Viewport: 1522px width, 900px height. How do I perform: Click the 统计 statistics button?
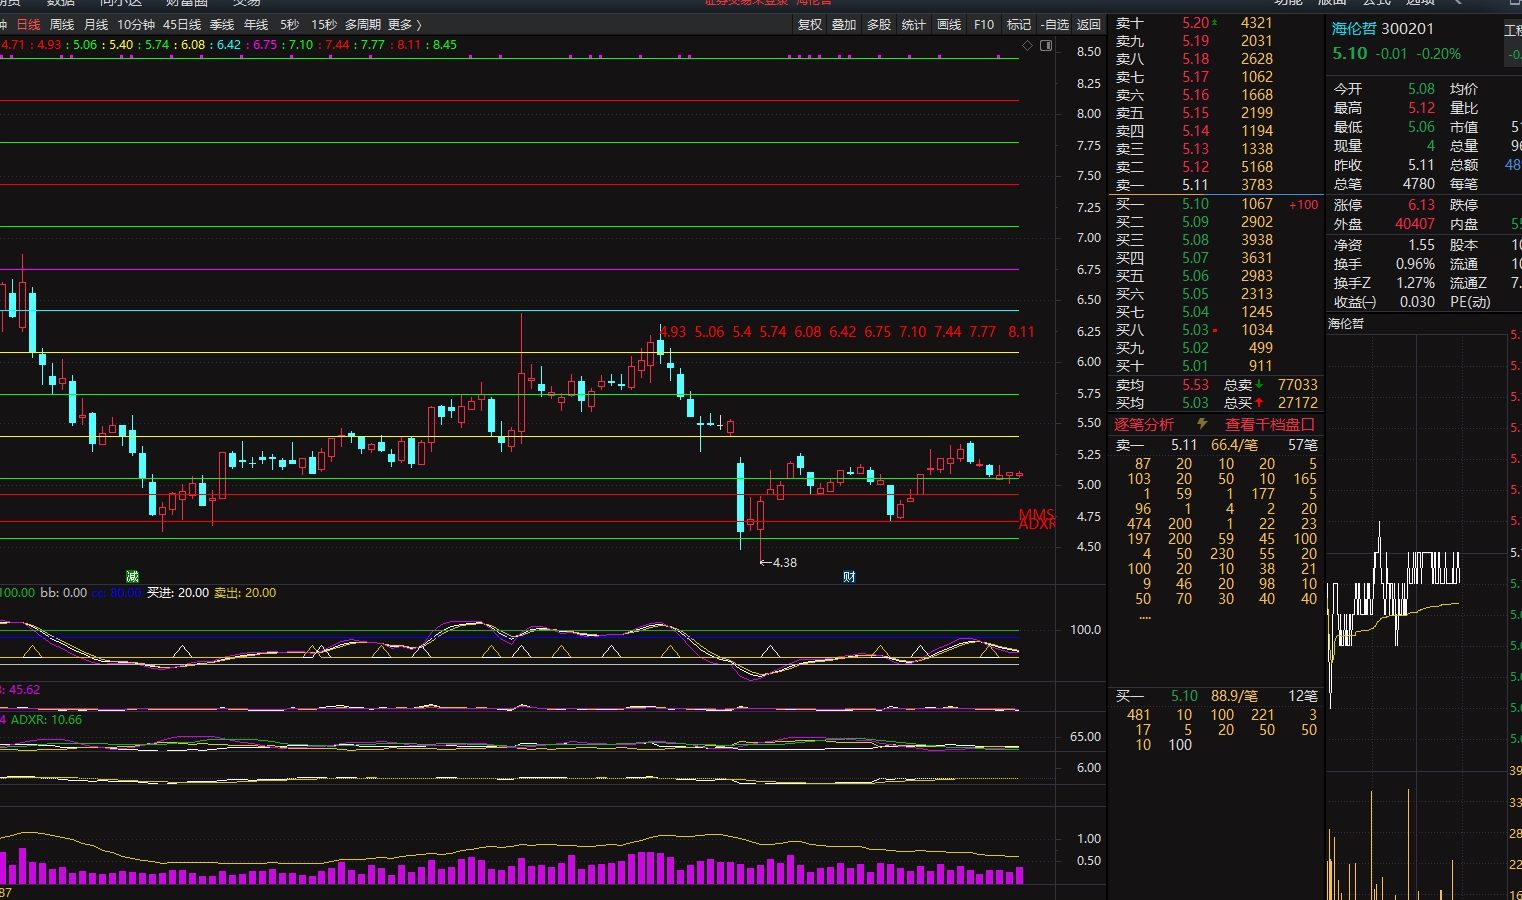pos(914,24)
